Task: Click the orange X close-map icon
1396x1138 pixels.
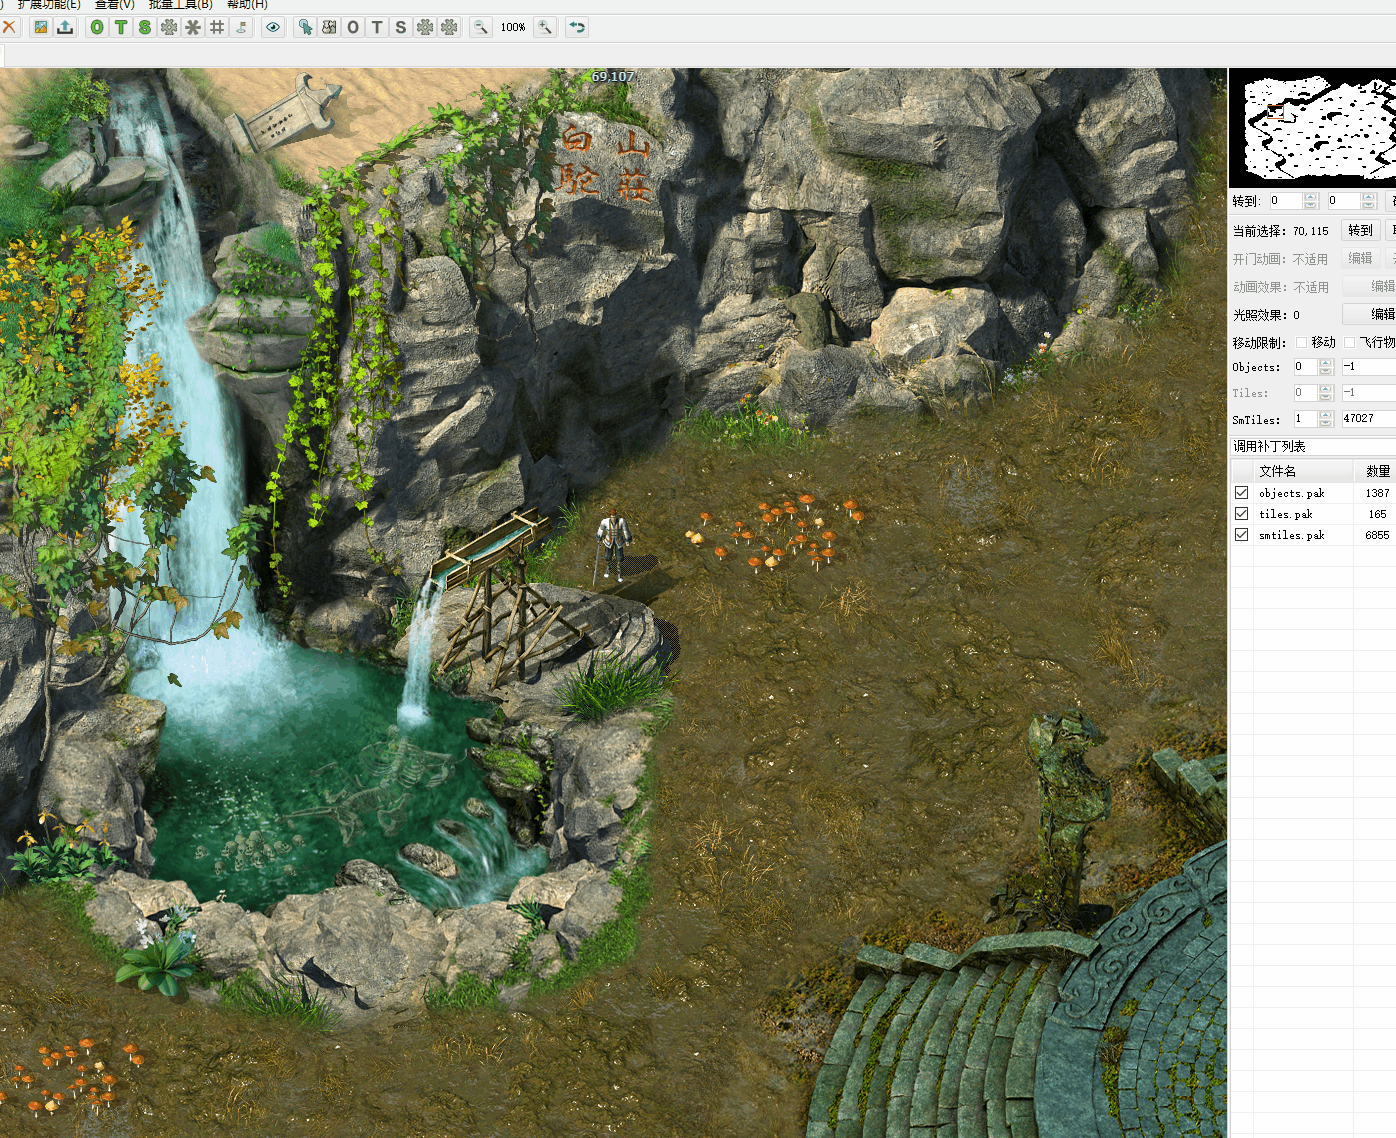Action: [x=8, y=27]
